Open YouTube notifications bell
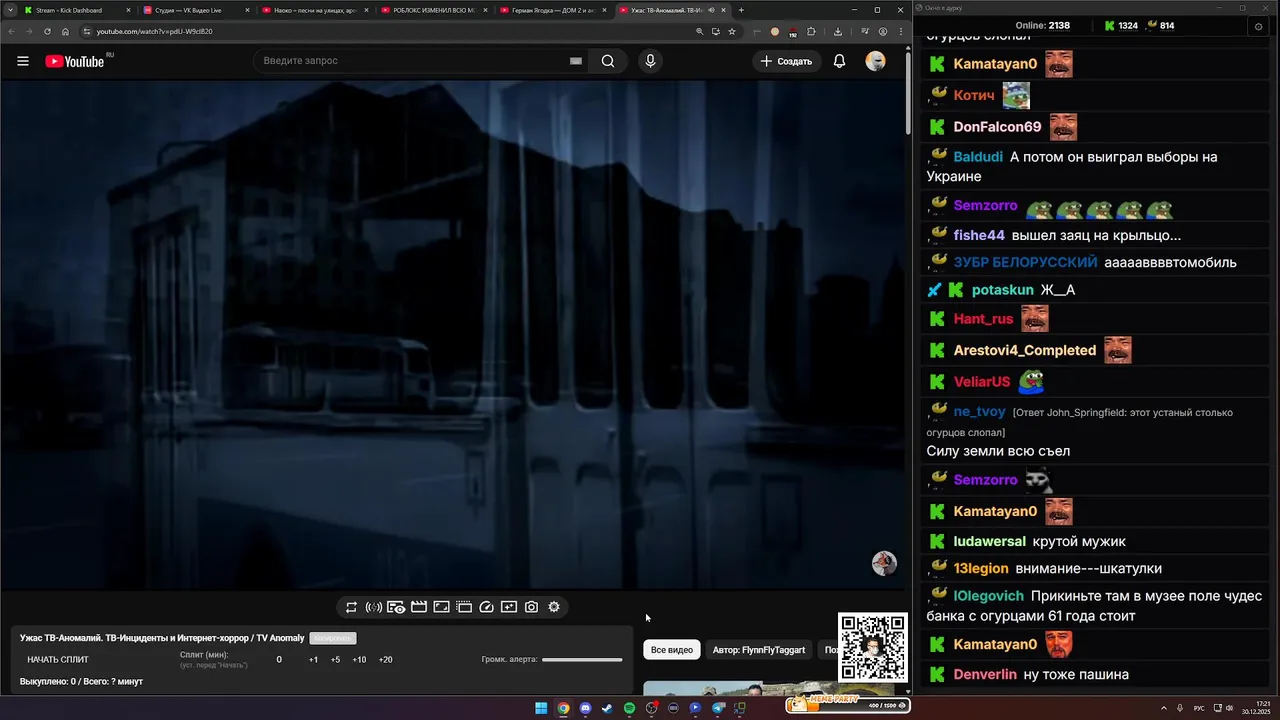This screenshot has width=1280, height=720. pyautogui.click(x=839, y=61)
